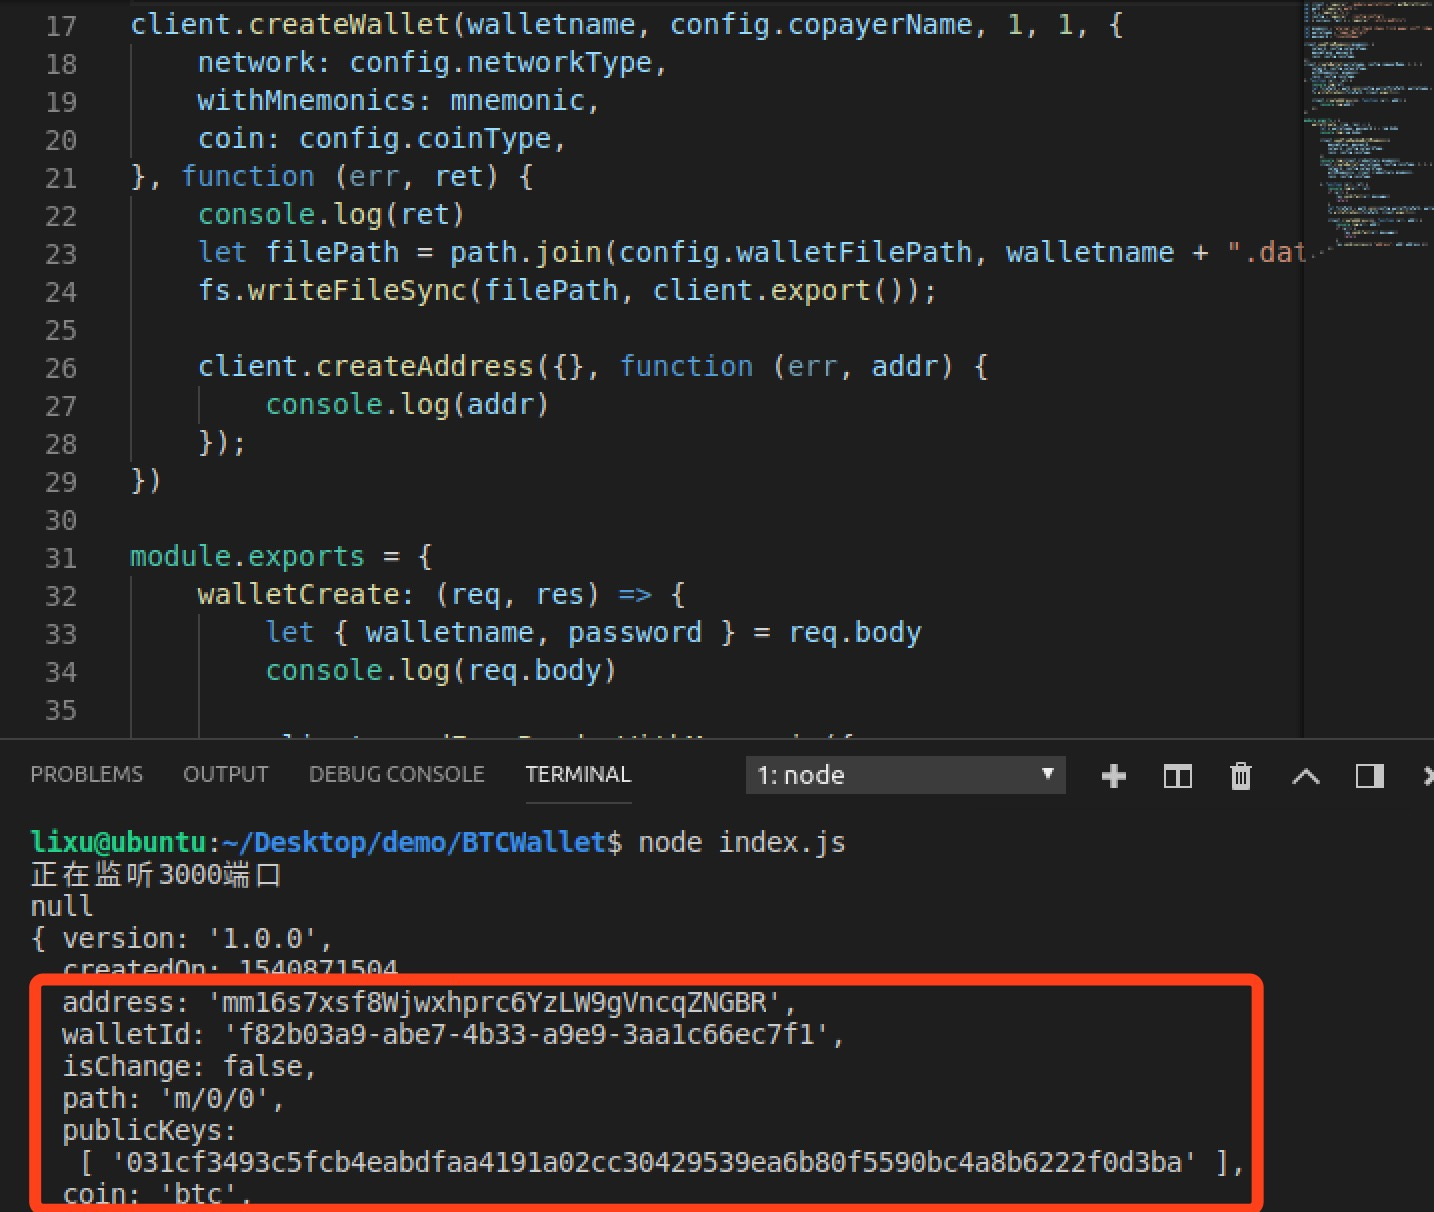
Task: Click 'network: config.networkType,' text
Action: pyautogui.click(x=432, y=63)
